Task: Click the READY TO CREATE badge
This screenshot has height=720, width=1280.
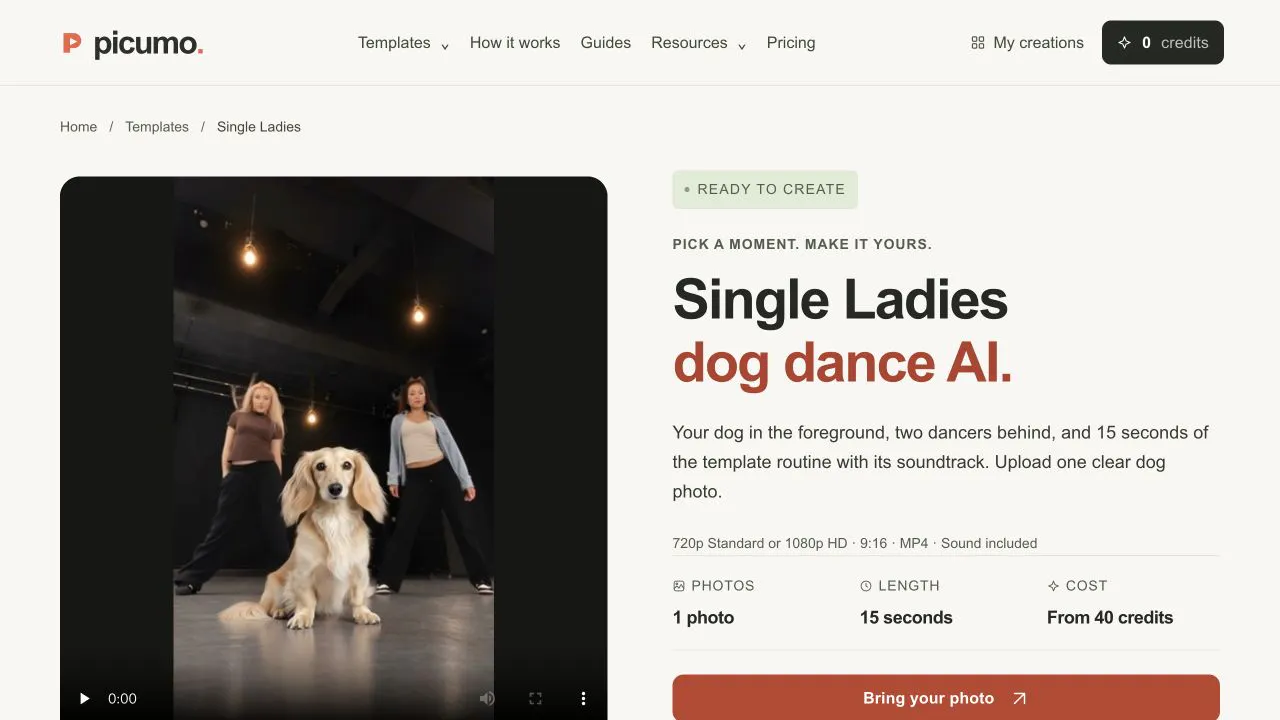Action: click(x=765, y=189)
